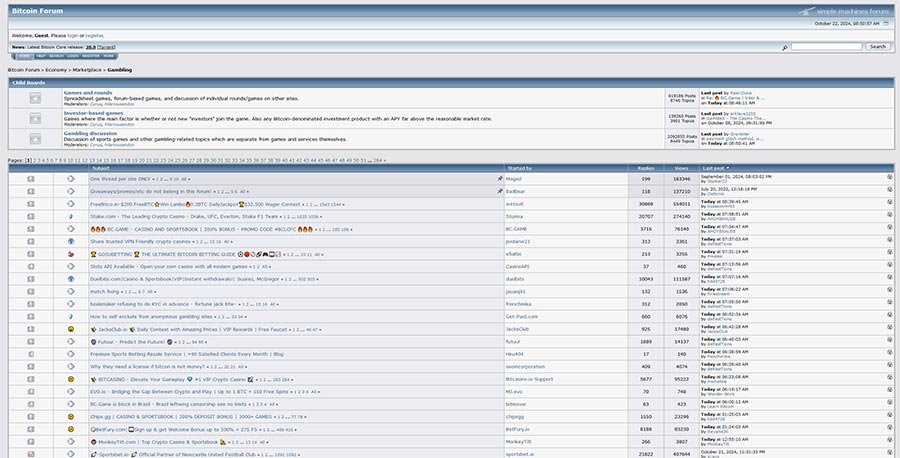This screenshot has height=458, width=900.
Task: Sort by the Started by column header
Action: point(519,168)
